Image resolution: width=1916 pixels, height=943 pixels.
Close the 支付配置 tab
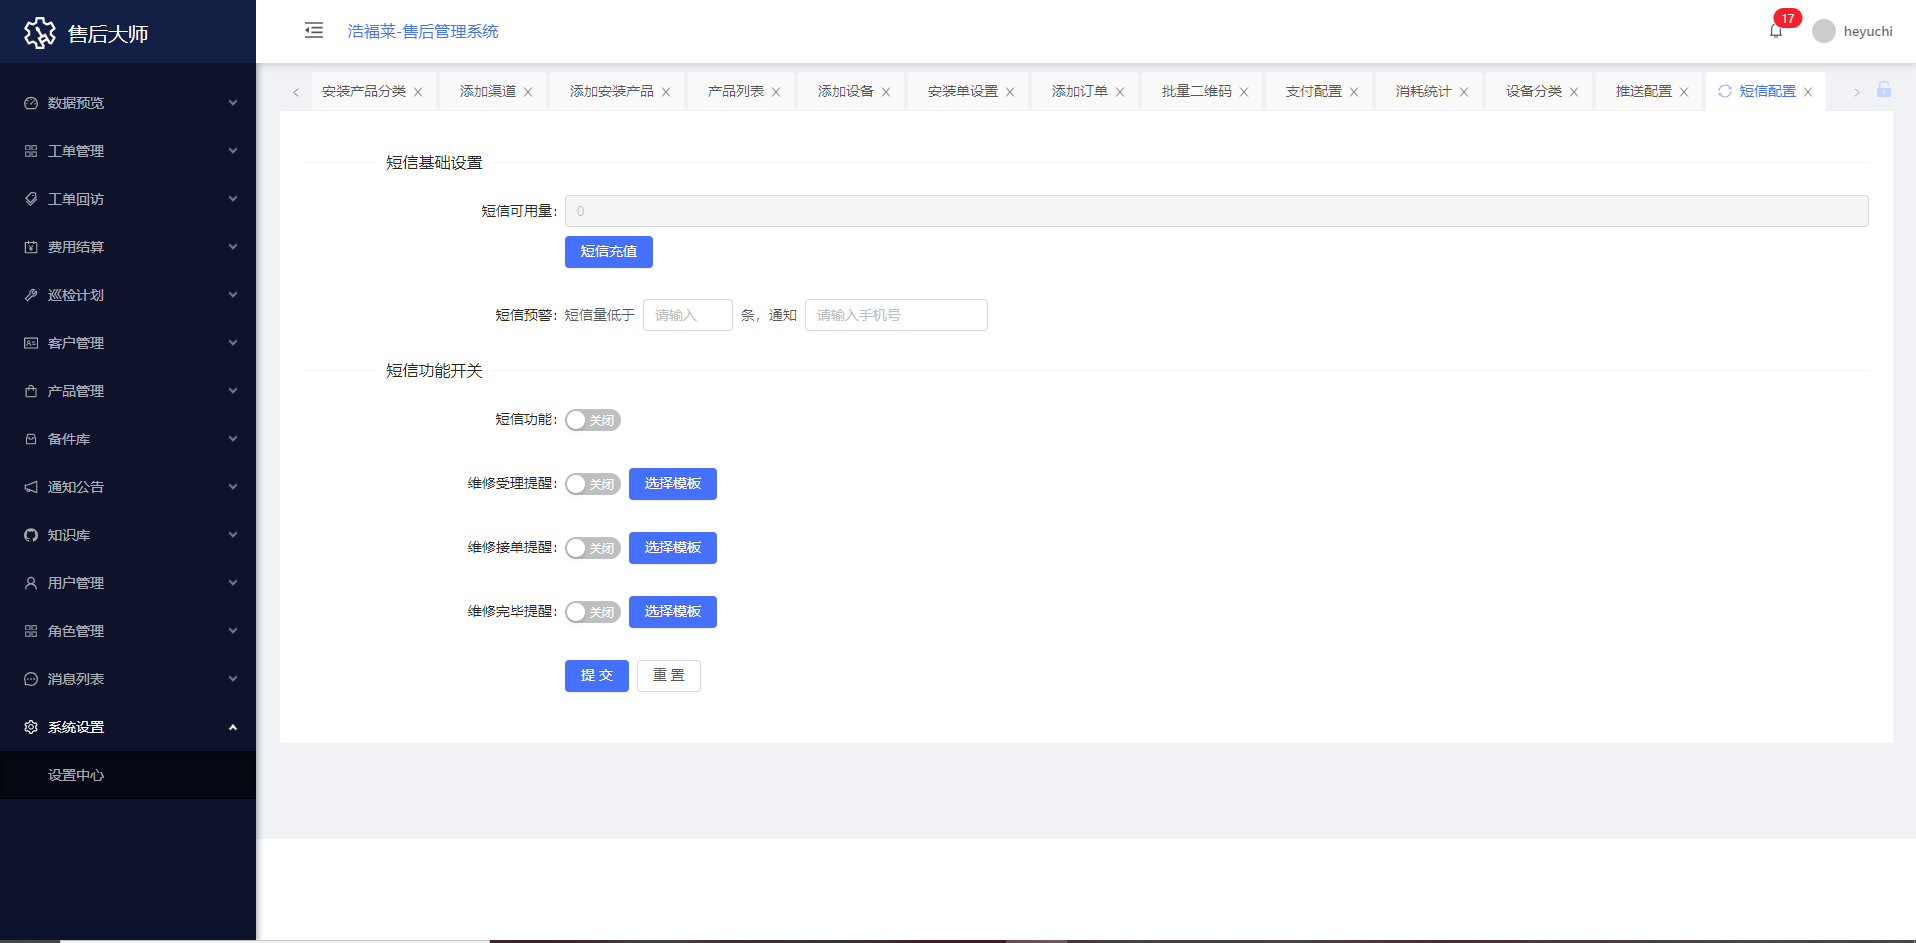point(1354,92)
